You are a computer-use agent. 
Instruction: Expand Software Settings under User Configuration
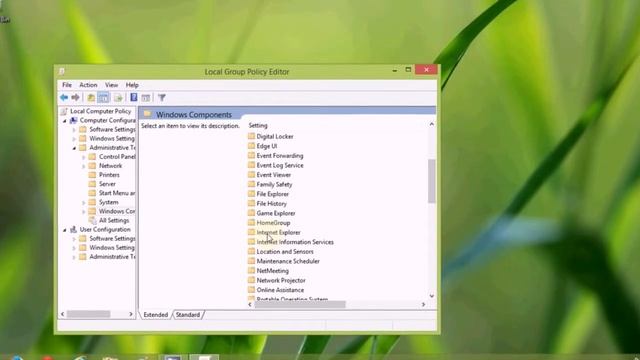74,239
